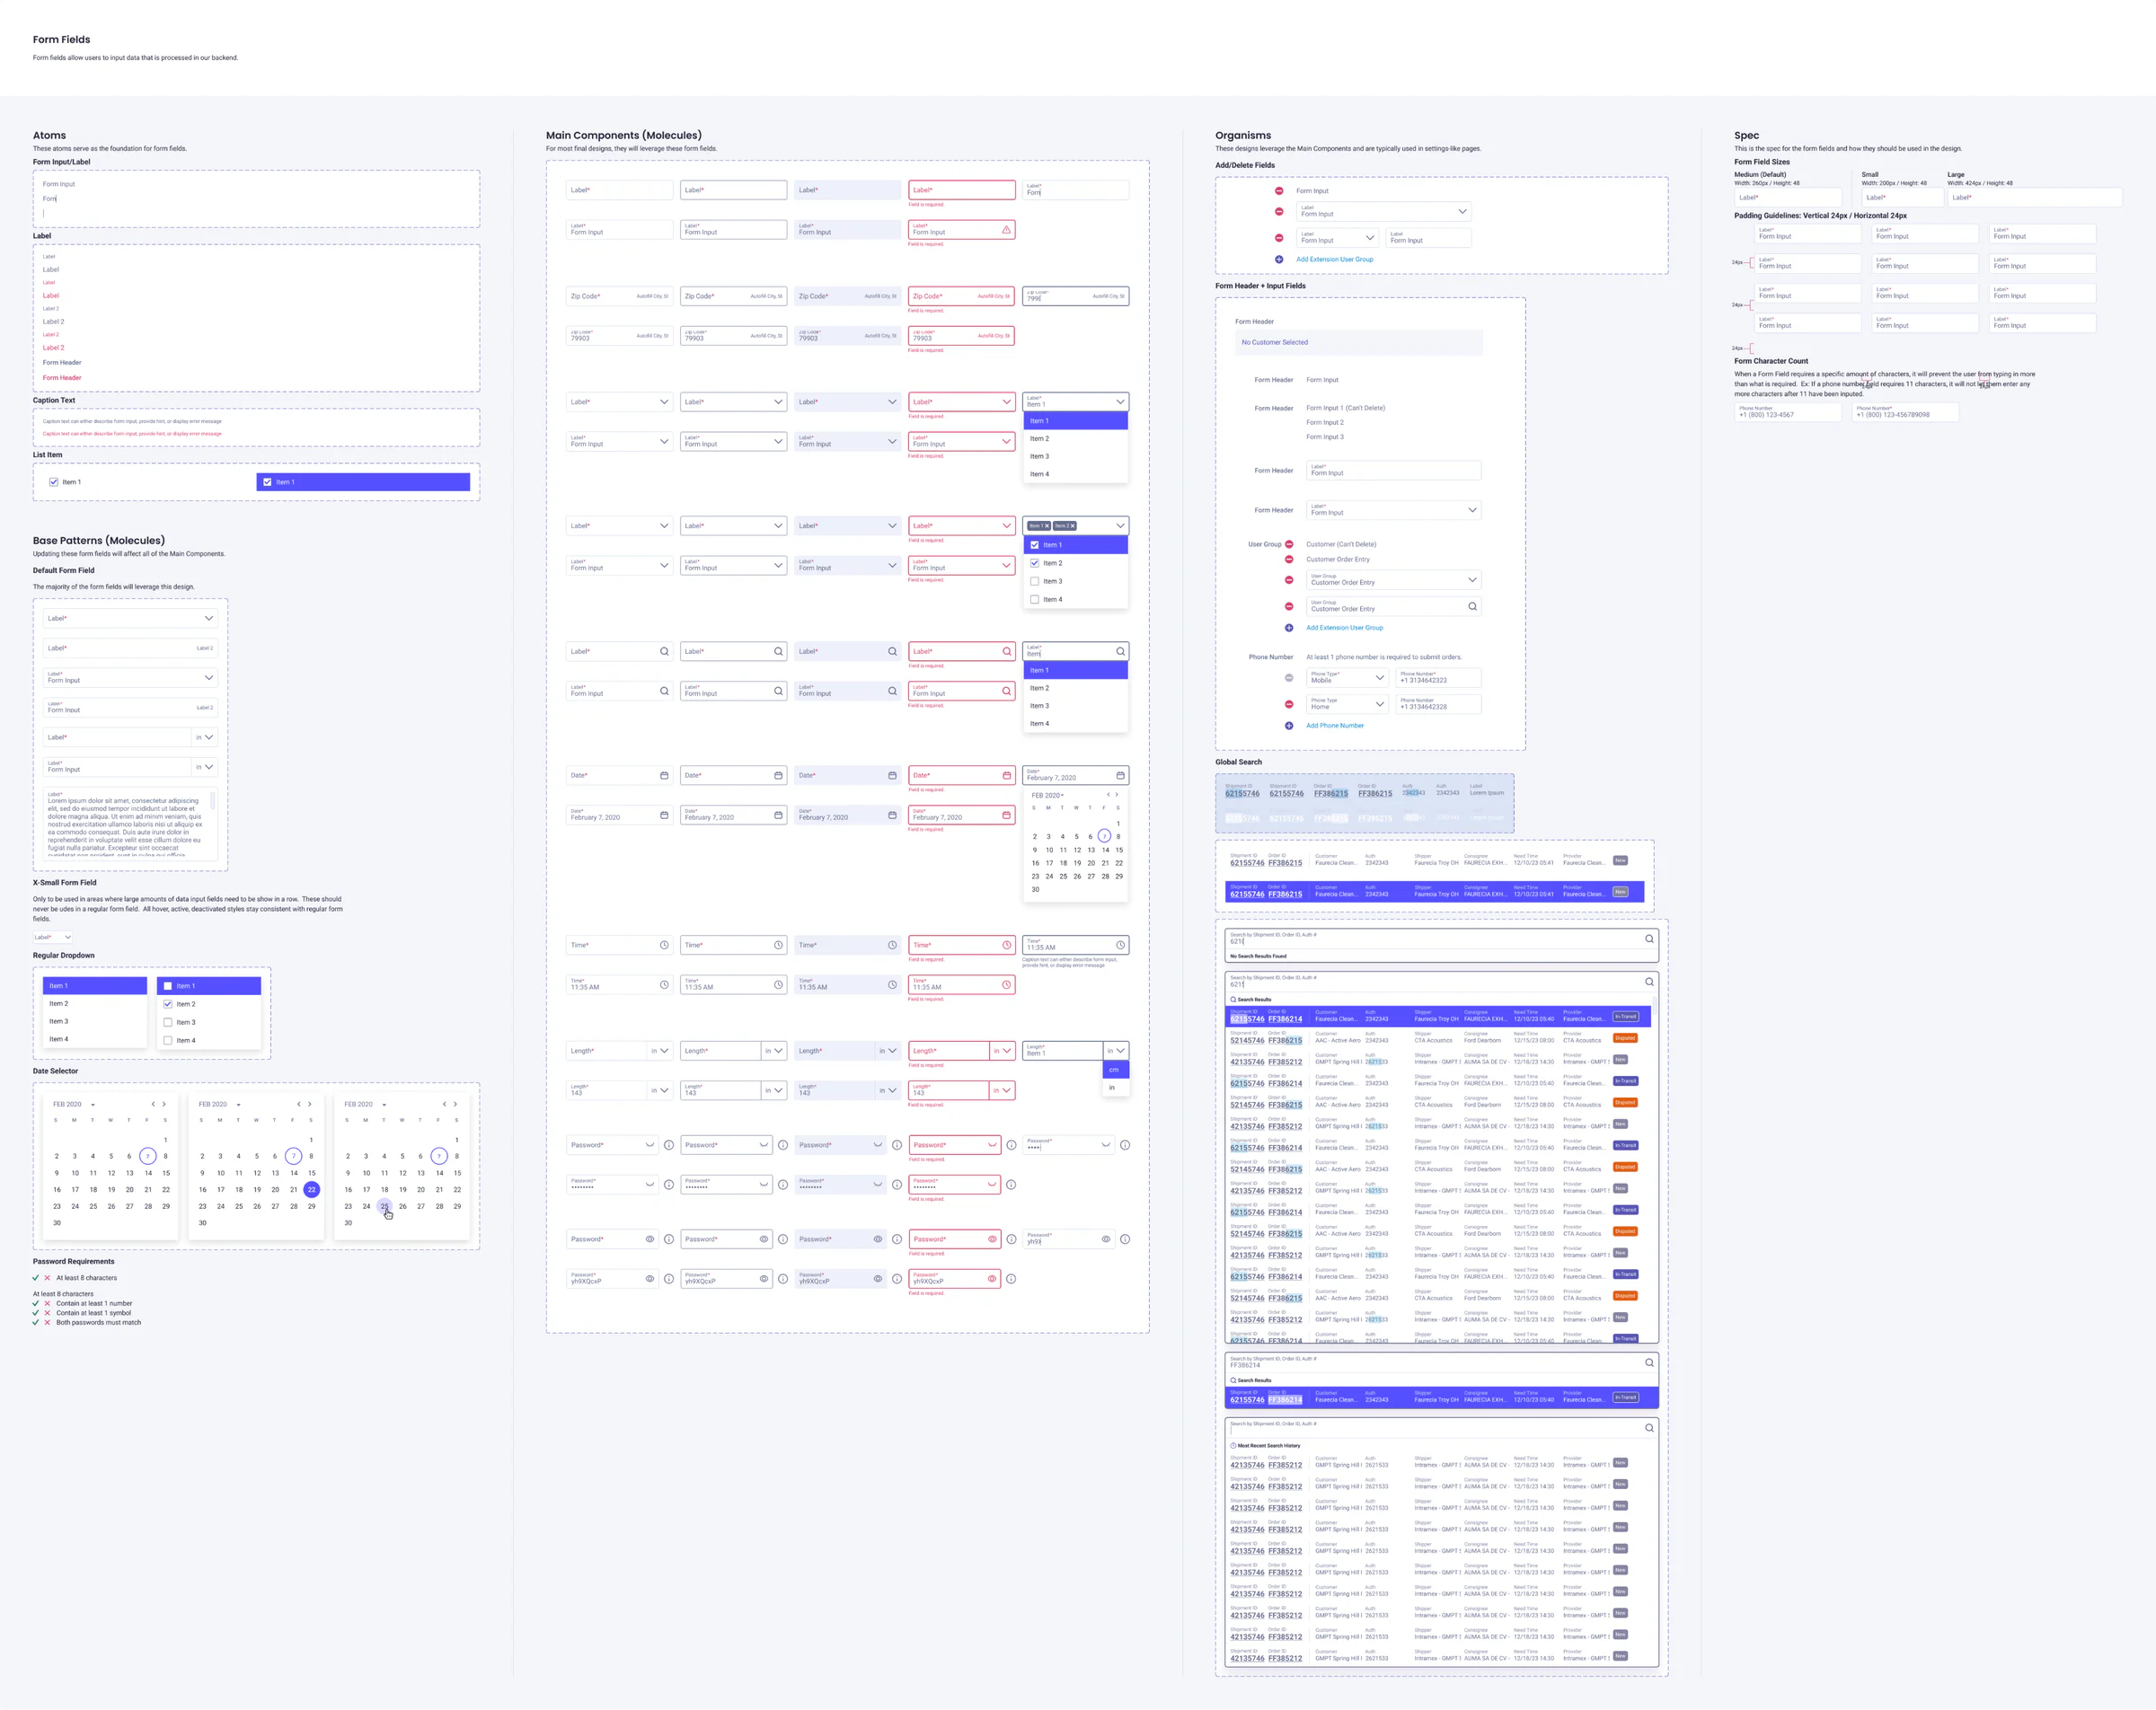2156x1710 pixels.
Task: Click the info icon beside the active masked password field
Action: click(1125, 1145)
